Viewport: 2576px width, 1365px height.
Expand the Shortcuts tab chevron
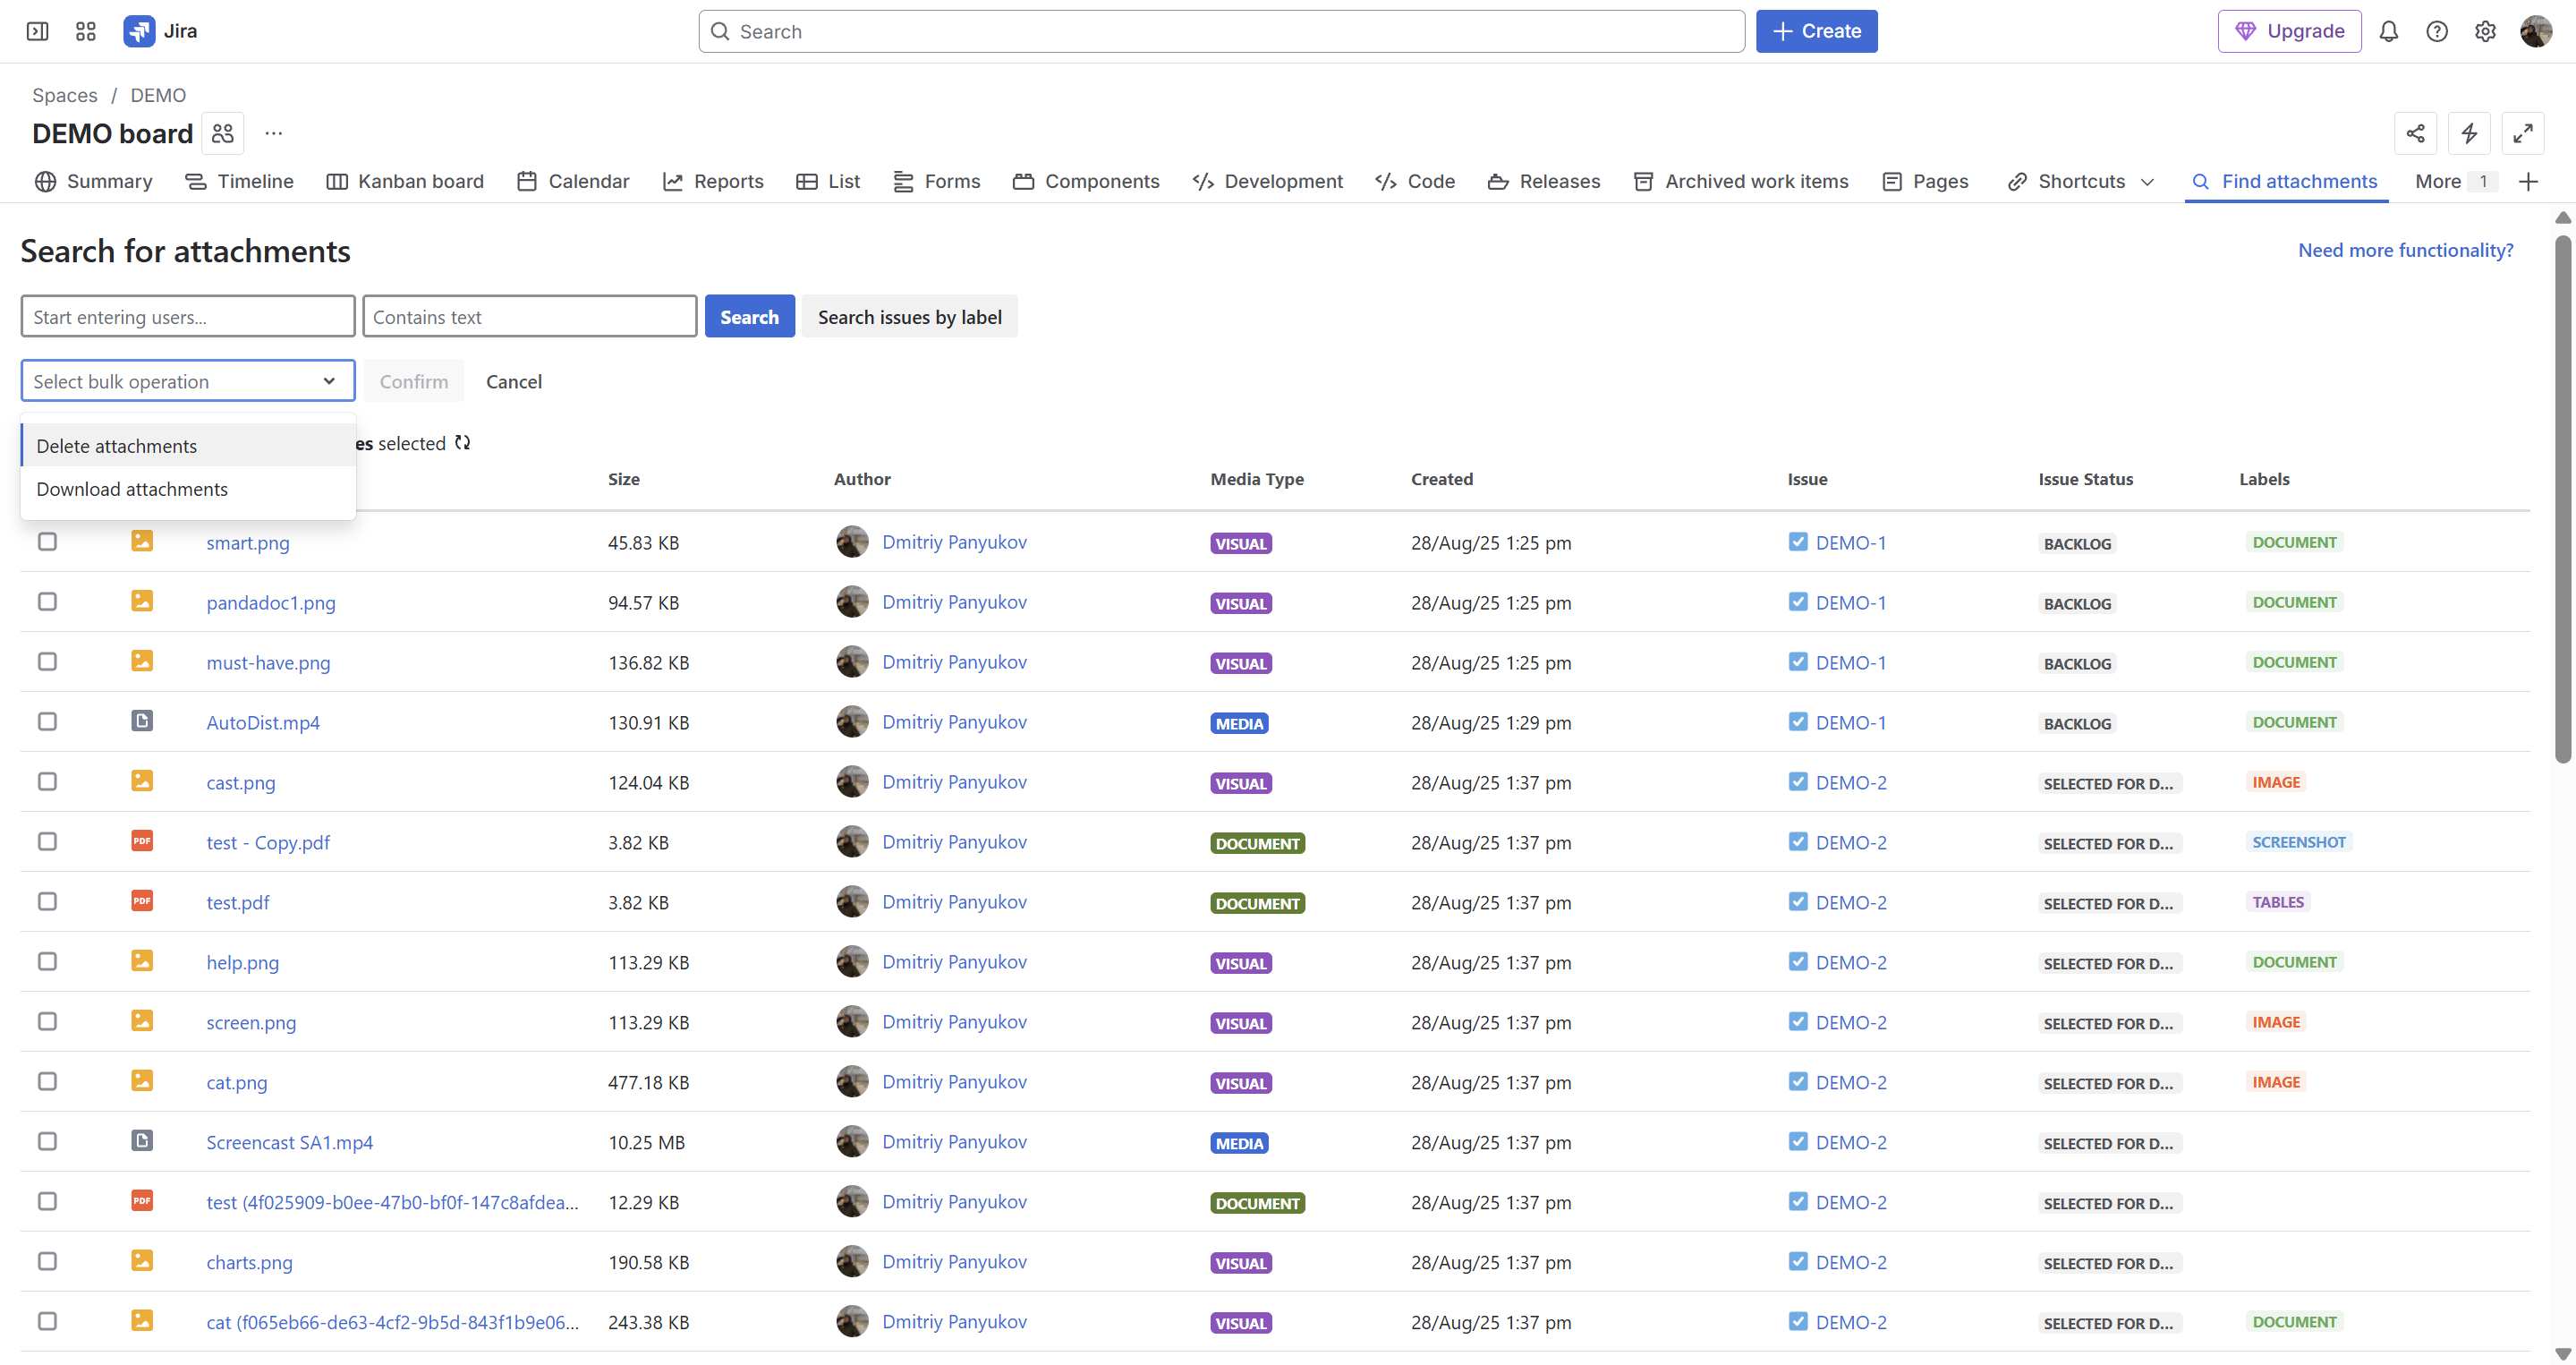tap(2147, 182)
